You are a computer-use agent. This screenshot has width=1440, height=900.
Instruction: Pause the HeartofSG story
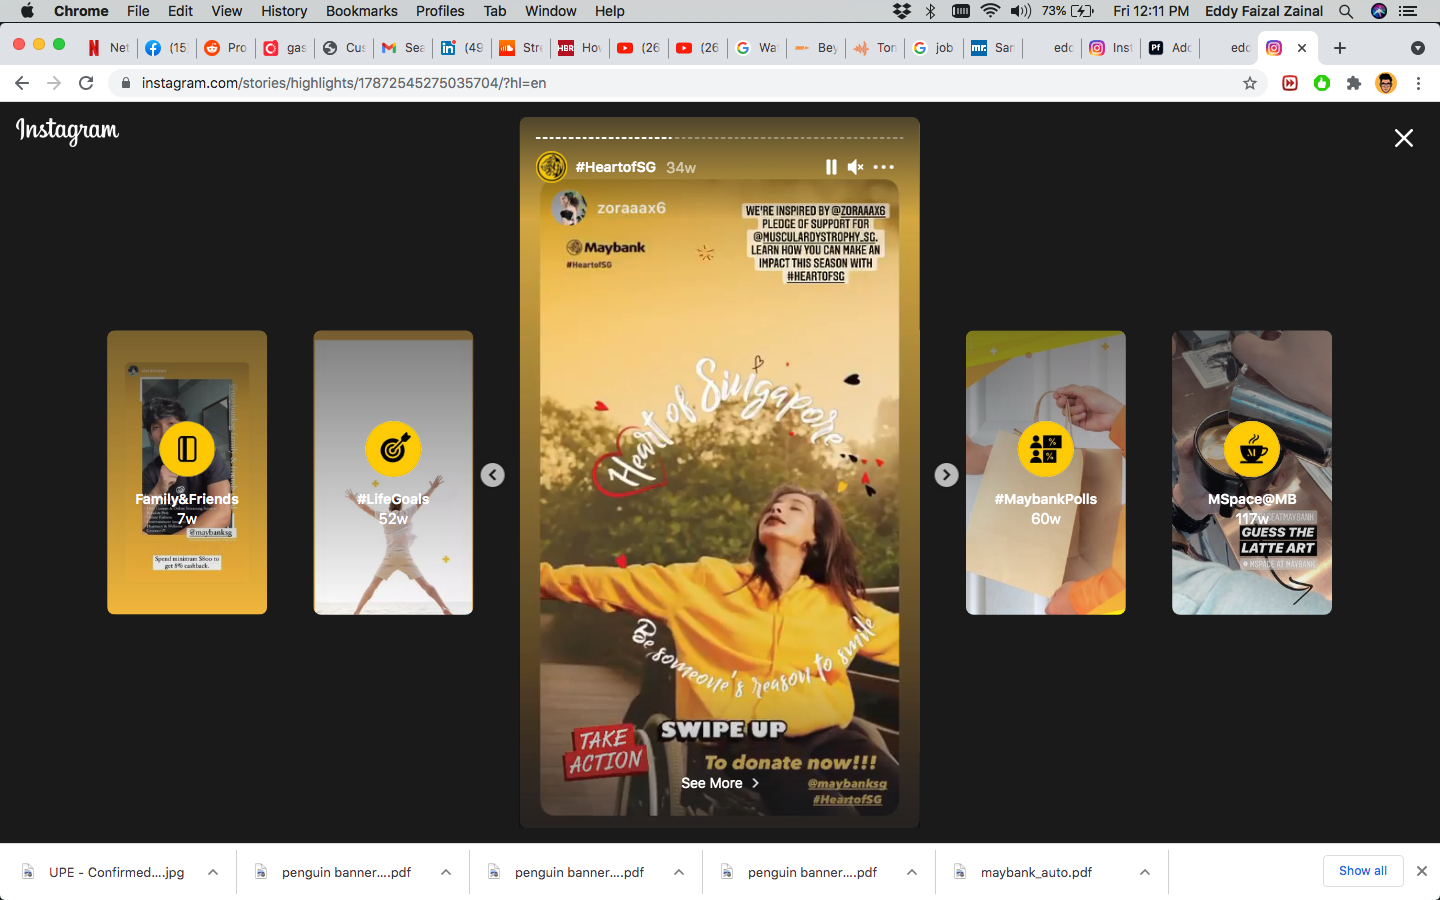coord(831,167)
